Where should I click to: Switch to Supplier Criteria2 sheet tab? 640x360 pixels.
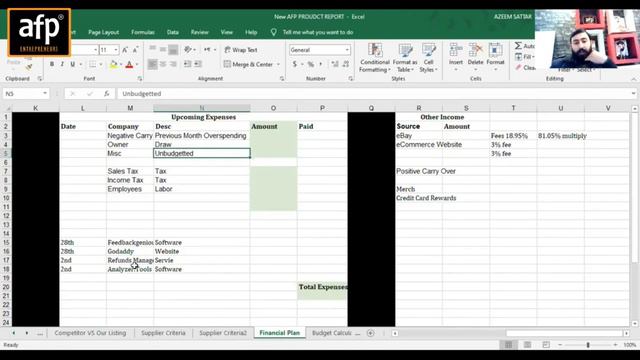[223, 333]
